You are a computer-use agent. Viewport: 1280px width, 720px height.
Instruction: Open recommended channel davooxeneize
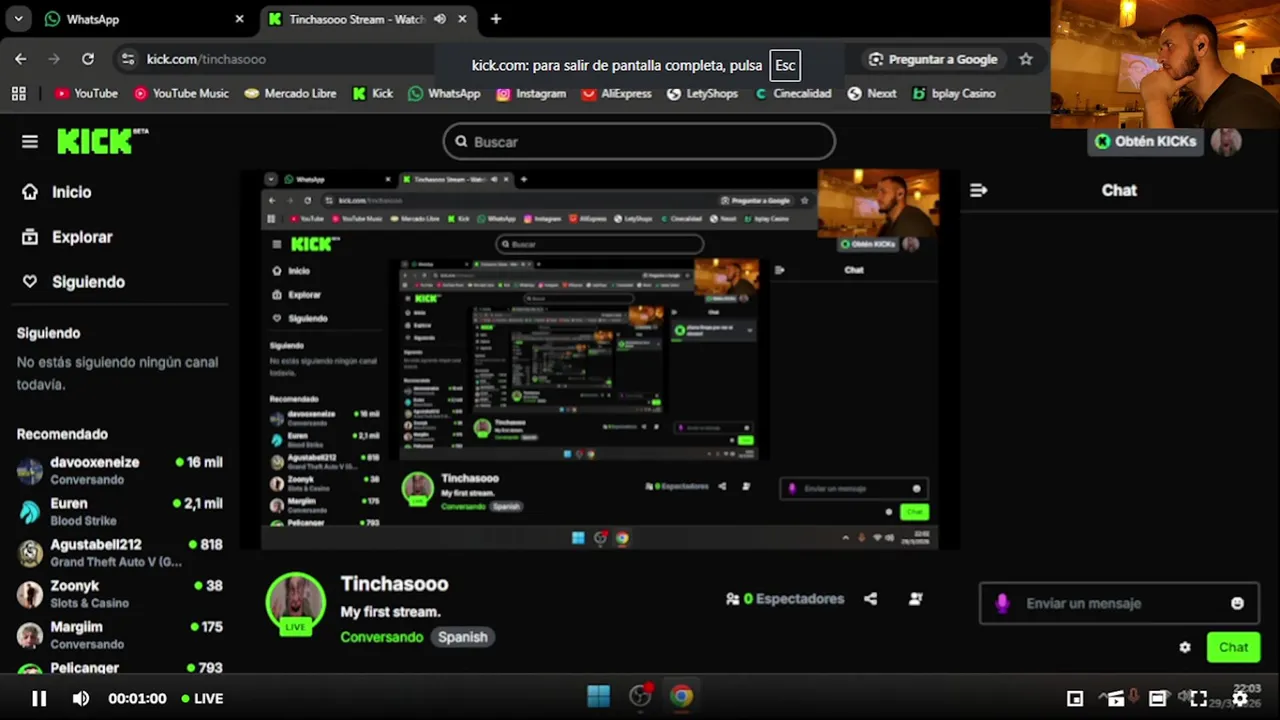(x=120, y=471)
